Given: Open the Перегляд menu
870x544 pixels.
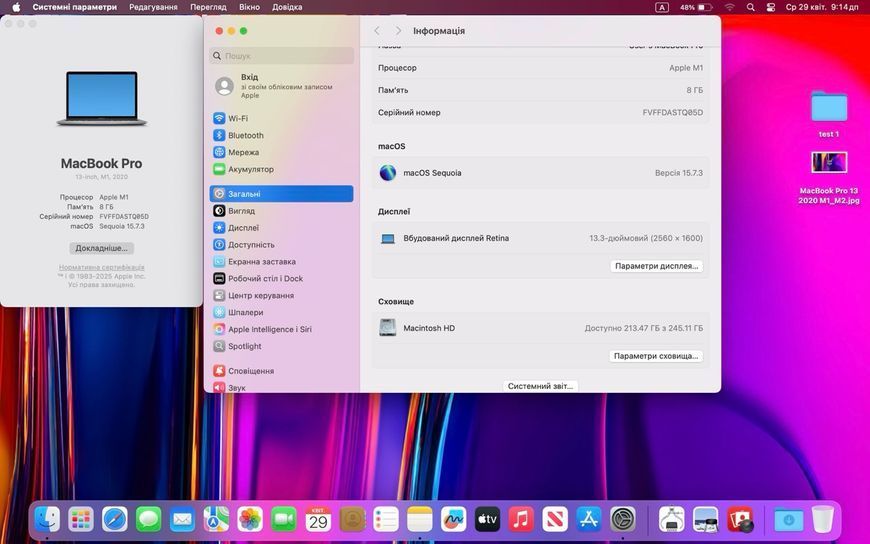Looking at the screenshot, I should [208, 7].
